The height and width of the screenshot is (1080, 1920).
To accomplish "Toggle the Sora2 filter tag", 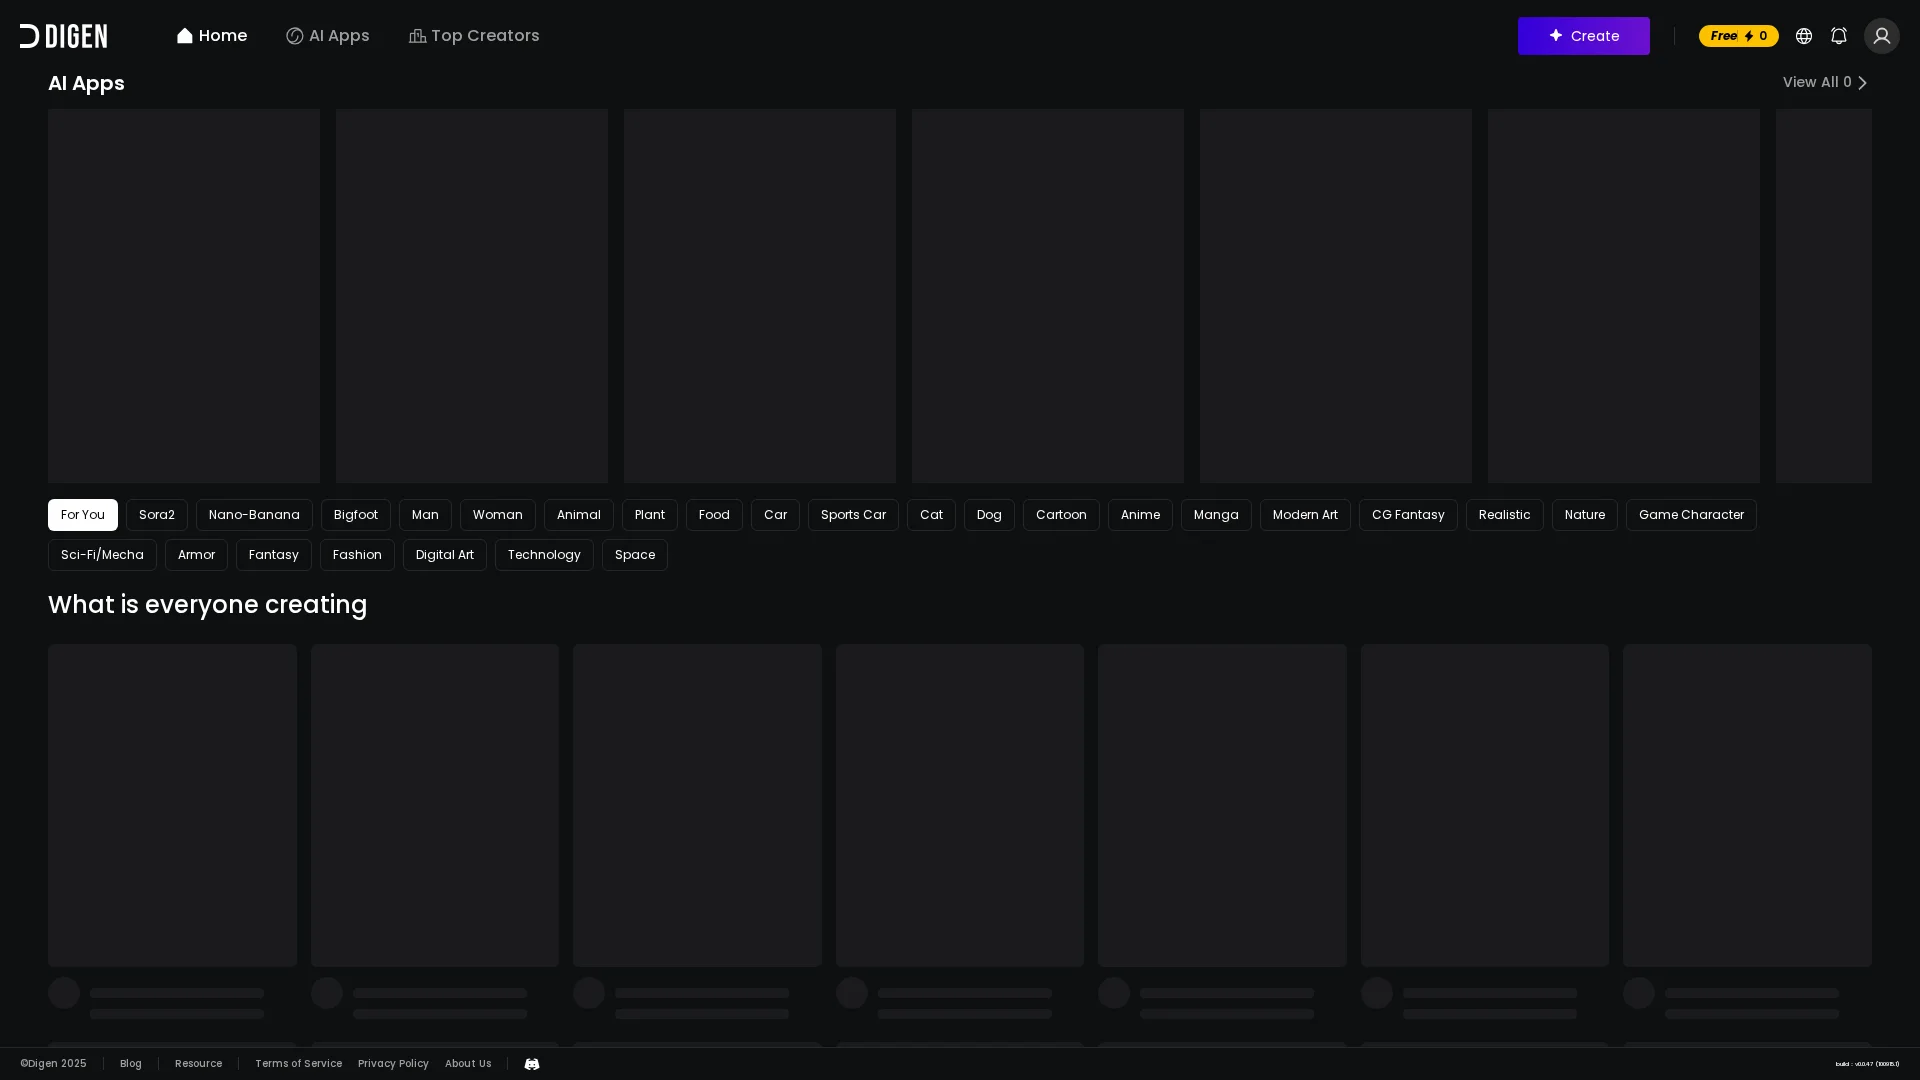I will pos(156,515).
